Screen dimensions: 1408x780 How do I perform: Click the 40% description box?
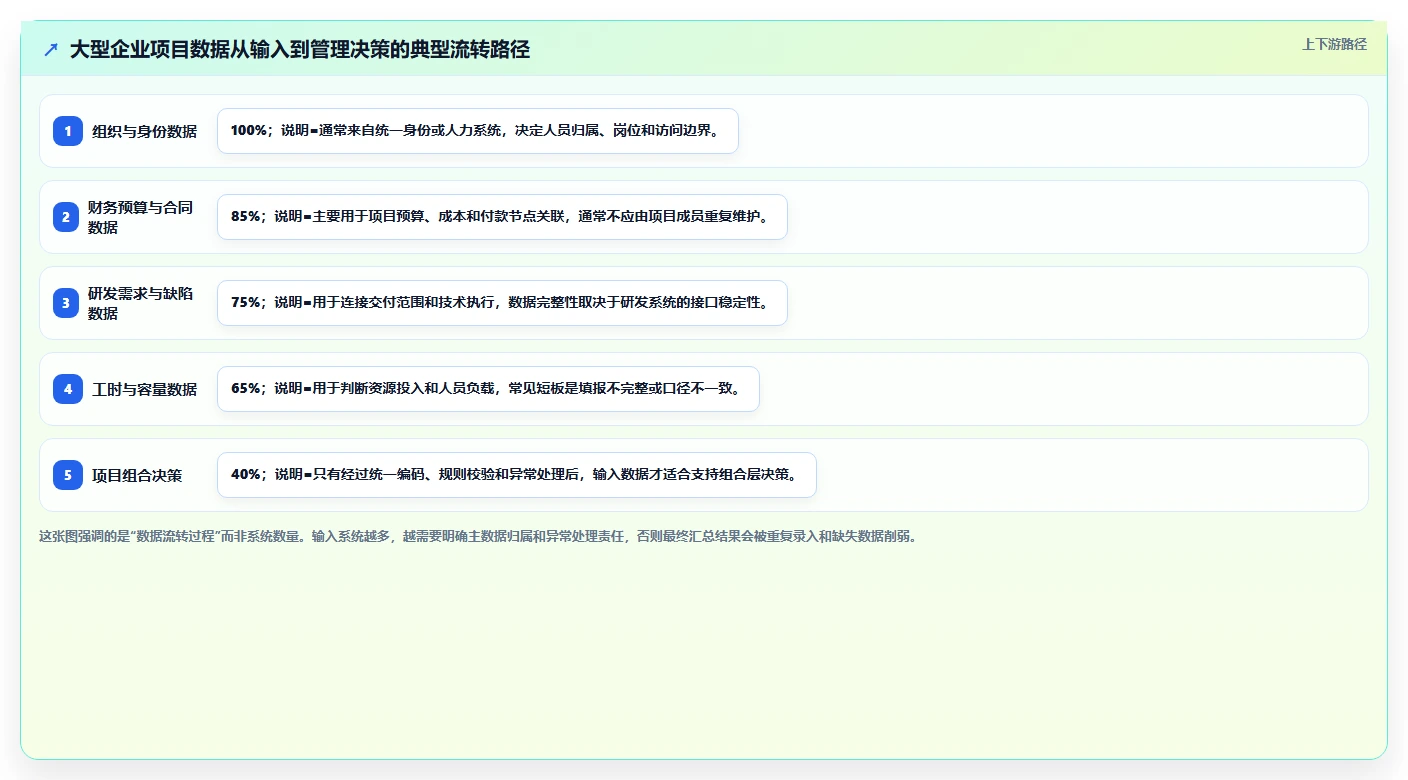tap(517, 475)
